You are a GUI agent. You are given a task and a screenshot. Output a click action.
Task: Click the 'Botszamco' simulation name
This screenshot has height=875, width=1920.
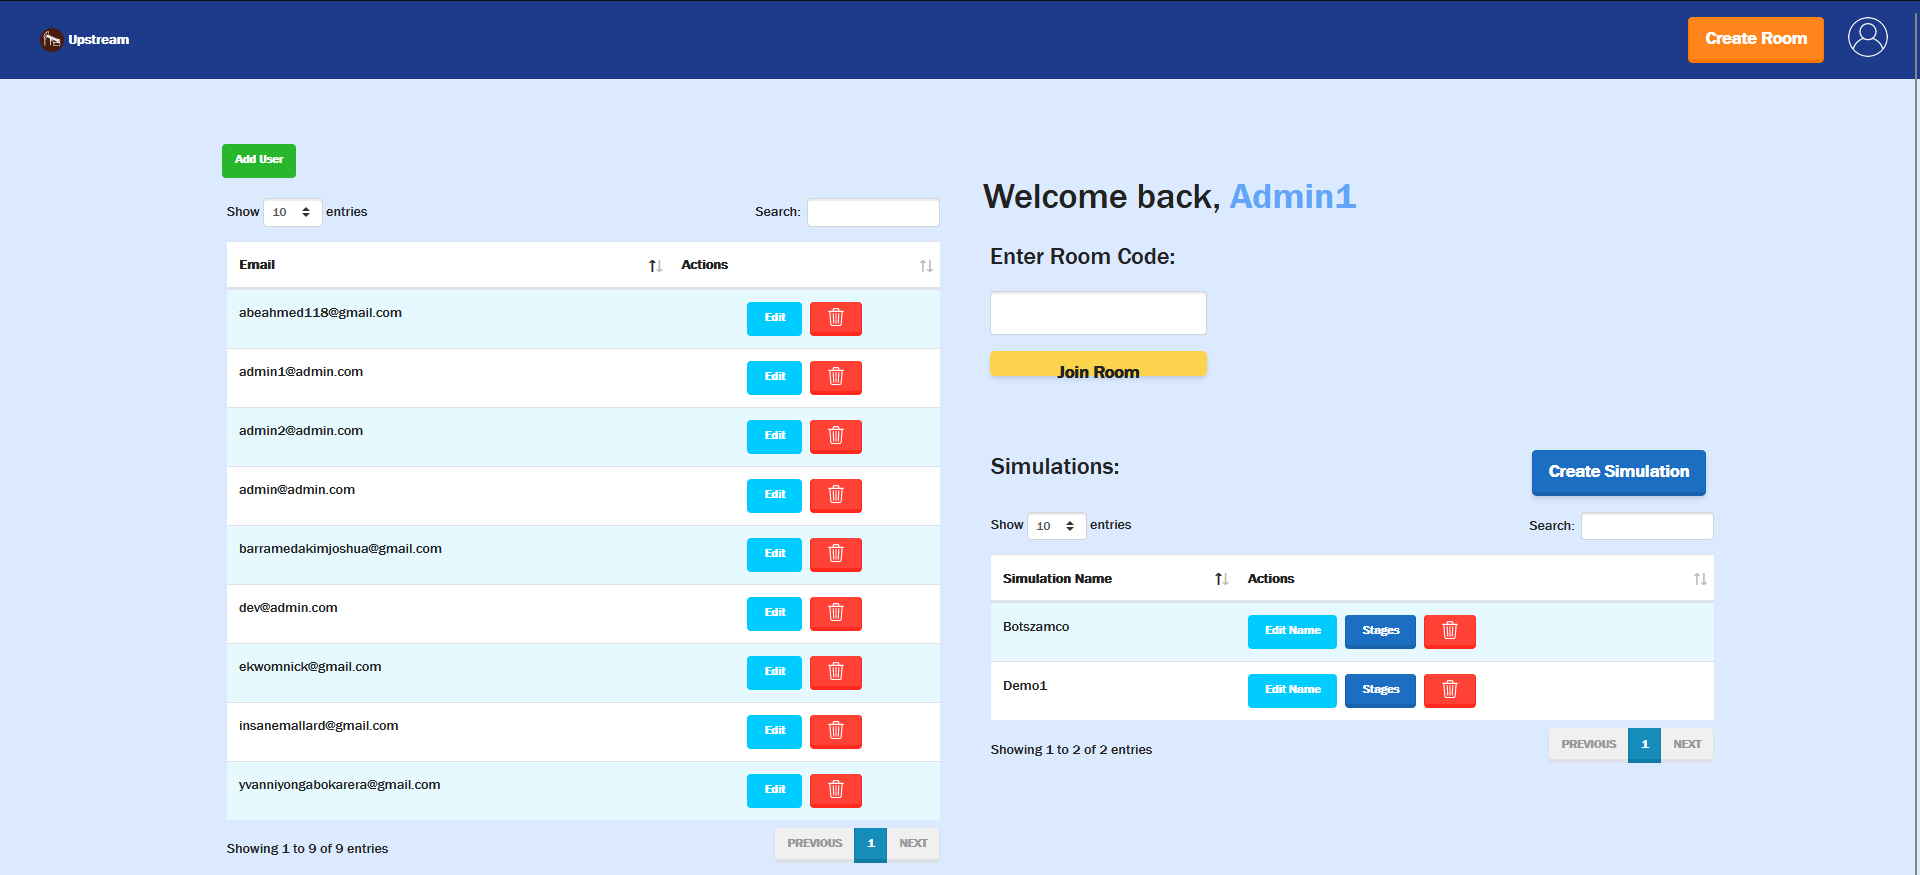(1036, 627)
